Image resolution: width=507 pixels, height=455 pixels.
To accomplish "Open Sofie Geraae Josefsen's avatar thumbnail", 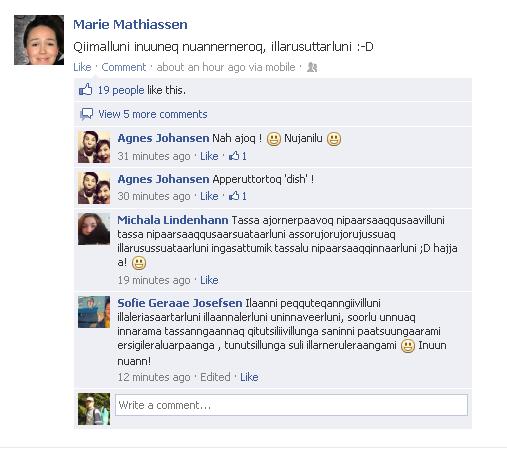I will (x=94, y=312).
